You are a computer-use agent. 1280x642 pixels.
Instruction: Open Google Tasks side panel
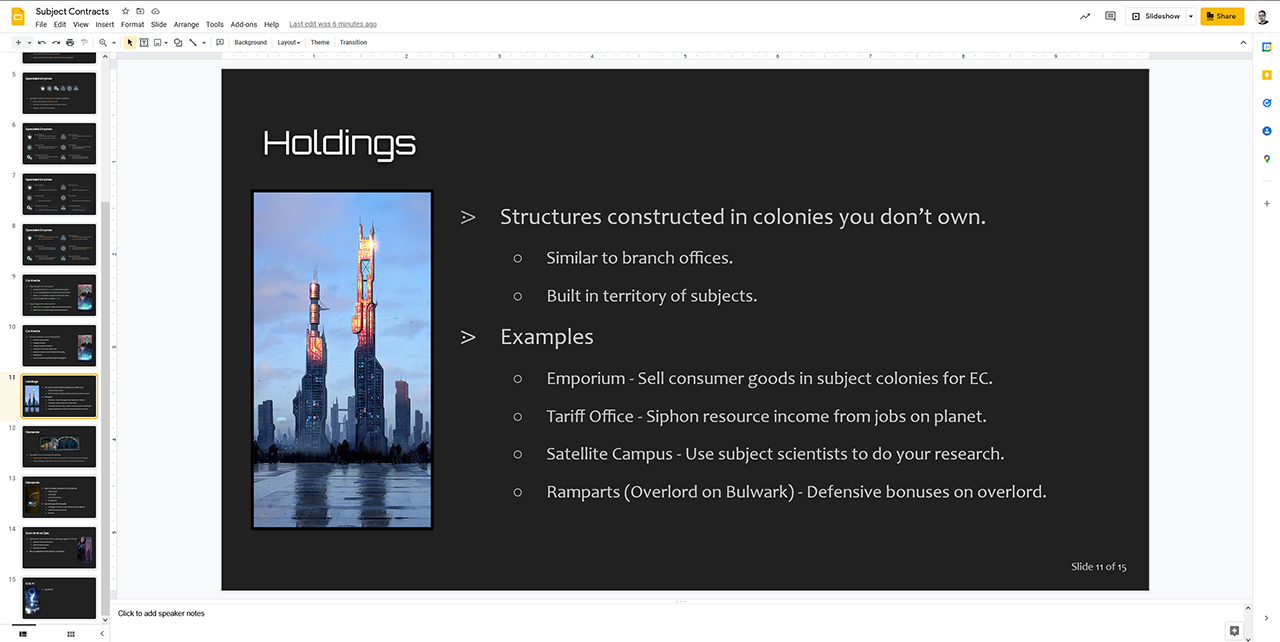point(1267,103)
